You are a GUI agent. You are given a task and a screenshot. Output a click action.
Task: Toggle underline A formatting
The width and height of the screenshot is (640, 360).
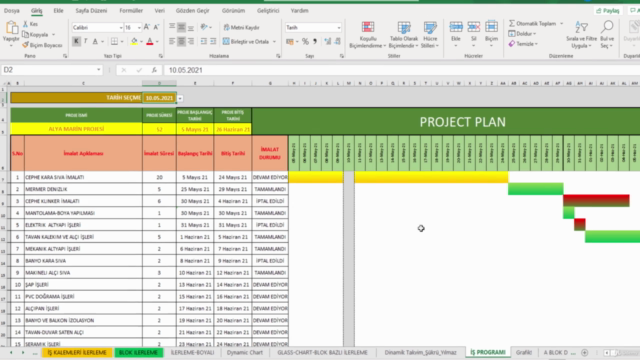95,41
